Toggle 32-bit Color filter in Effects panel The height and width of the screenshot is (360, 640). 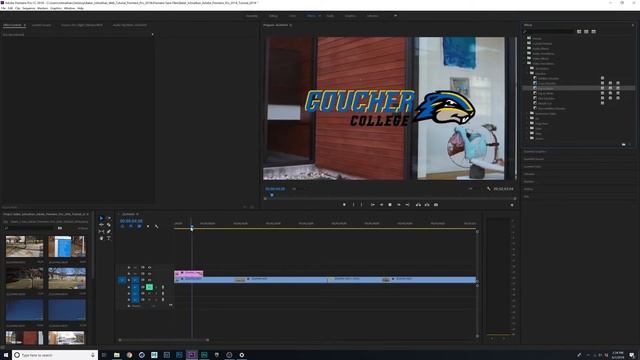pos(586,31)
